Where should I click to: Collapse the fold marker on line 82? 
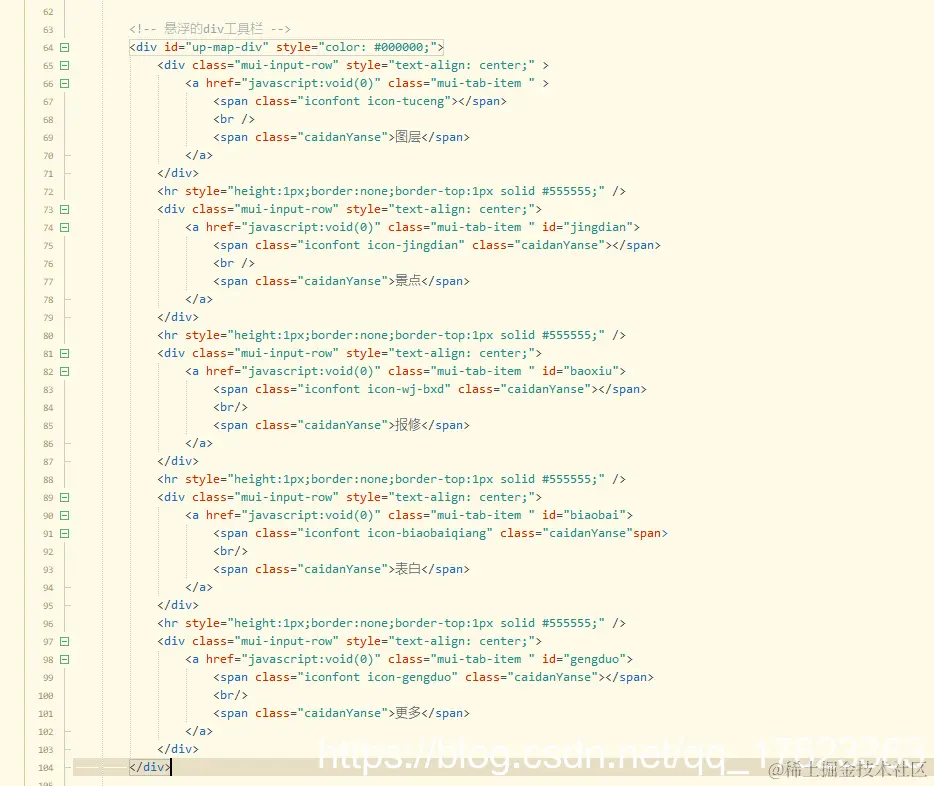tap(65, 372)
